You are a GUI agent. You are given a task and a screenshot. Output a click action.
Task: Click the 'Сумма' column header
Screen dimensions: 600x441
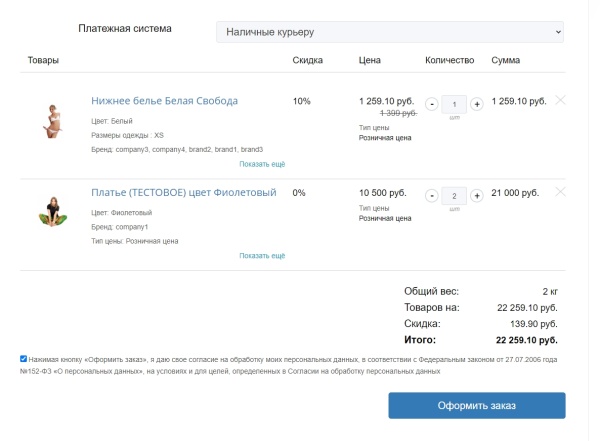pos(505,61)
